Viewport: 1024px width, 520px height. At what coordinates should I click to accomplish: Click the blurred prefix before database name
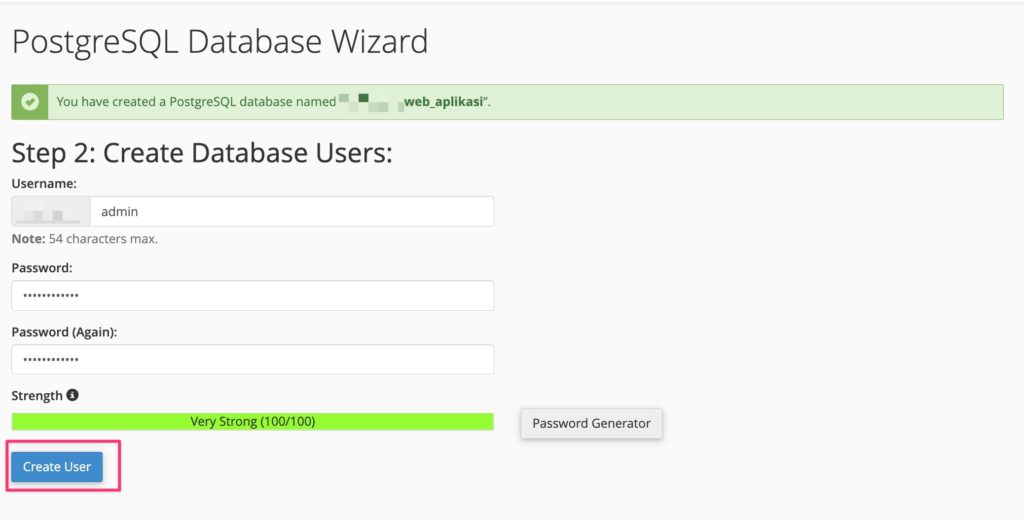point(368,102)
